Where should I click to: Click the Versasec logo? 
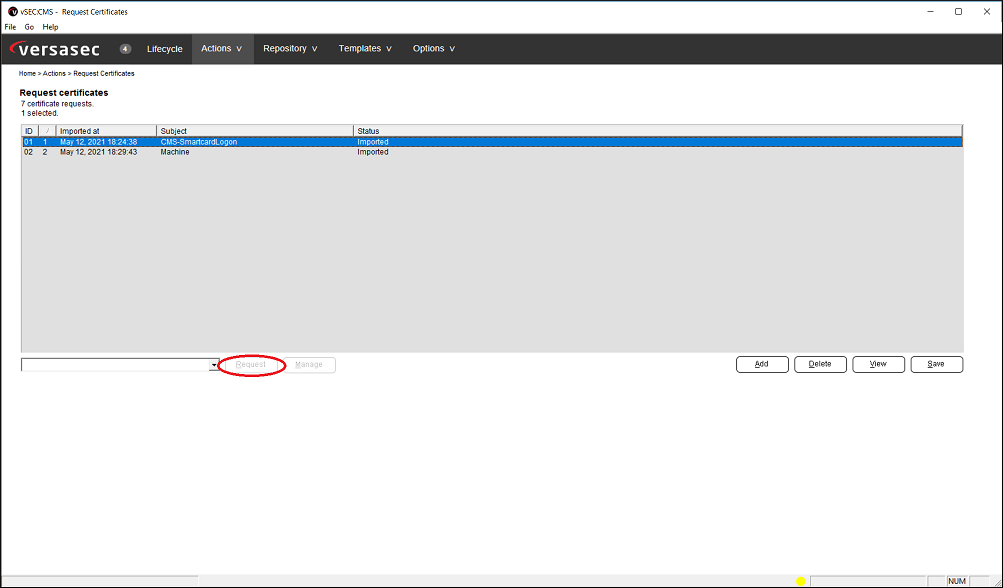(55, 49)
